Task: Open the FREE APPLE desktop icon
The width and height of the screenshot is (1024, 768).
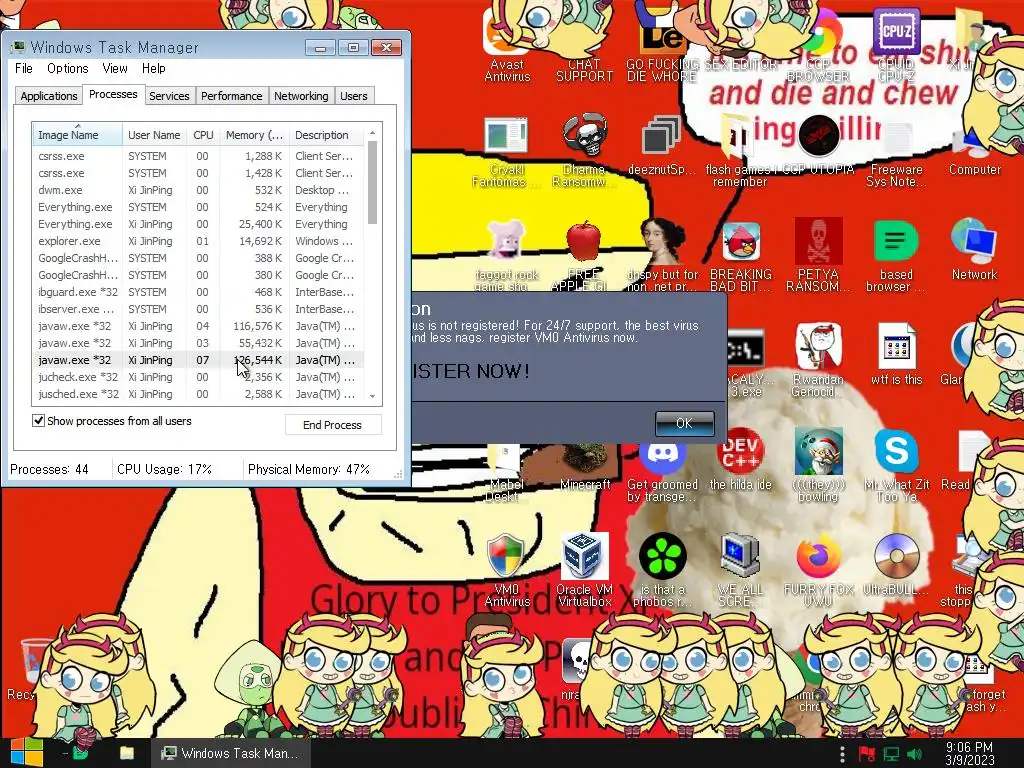Action: tap(583, 255)
